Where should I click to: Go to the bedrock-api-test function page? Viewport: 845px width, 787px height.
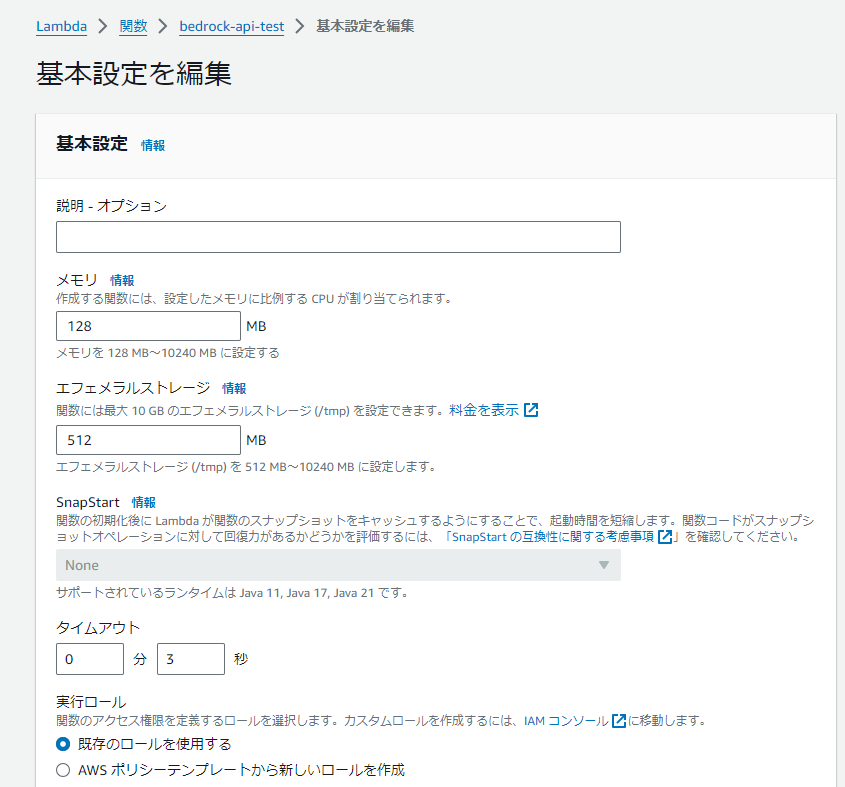tap(231, 27)
